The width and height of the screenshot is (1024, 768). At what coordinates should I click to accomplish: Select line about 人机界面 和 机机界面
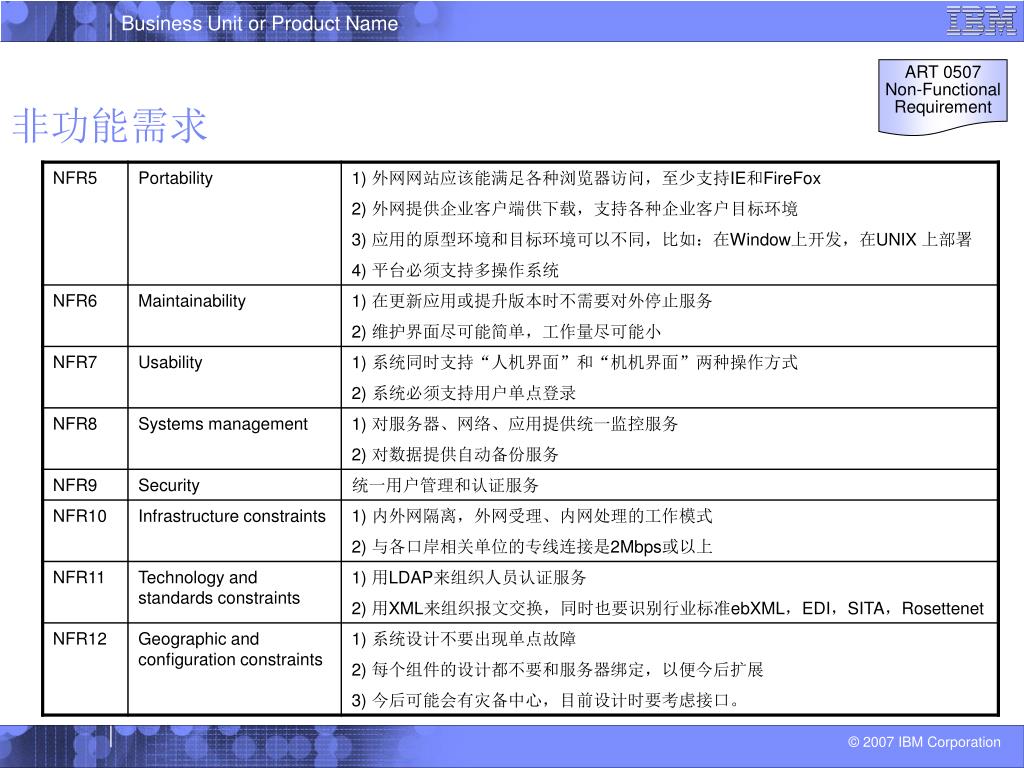574,362
